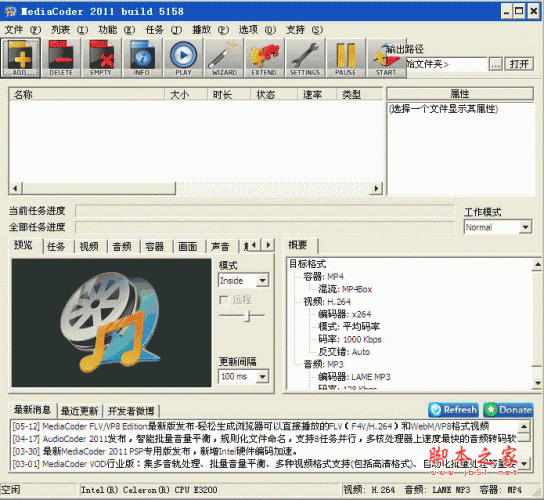
Task: Click the news list scroll up arrow
Action: coord(524,426)
